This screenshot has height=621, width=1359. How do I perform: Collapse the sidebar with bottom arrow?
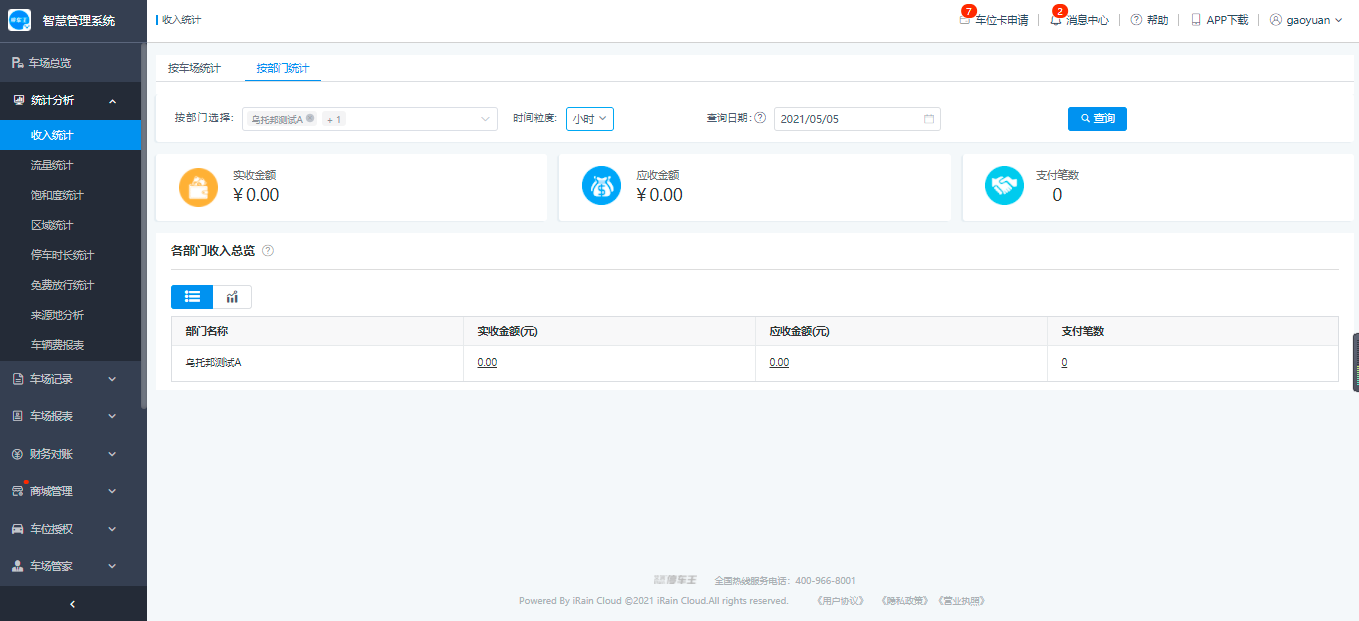[x=72, y=603]
